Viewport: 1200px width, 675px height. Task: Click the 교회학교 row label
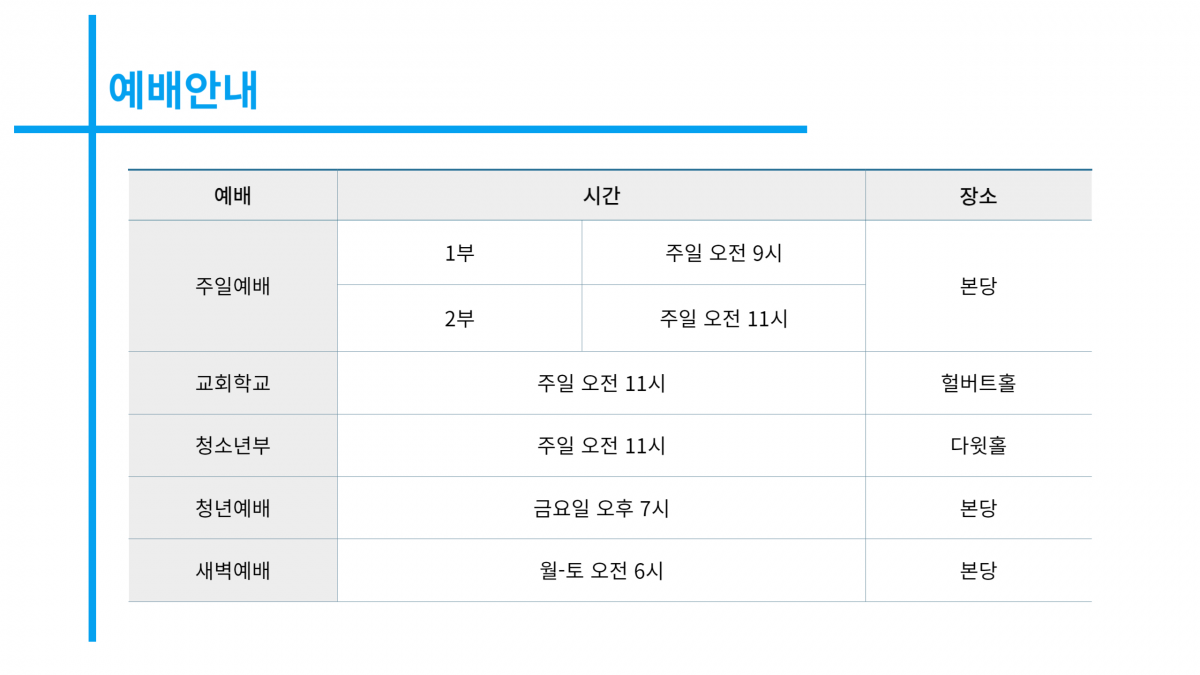pyautogui.click(x=233, y=383)
